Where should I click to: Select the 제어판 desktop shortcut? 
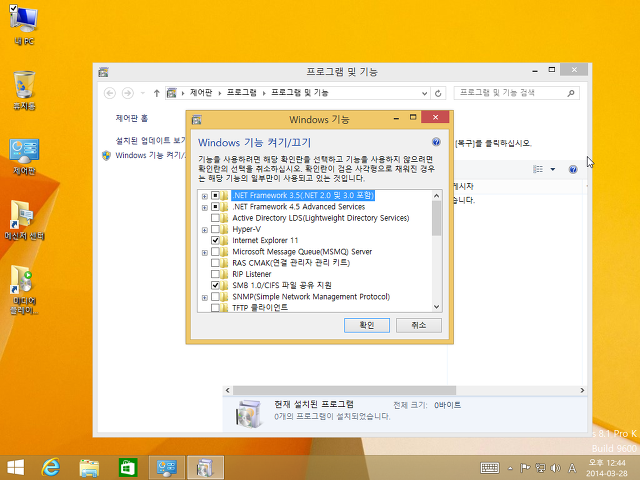click(24, 156)
